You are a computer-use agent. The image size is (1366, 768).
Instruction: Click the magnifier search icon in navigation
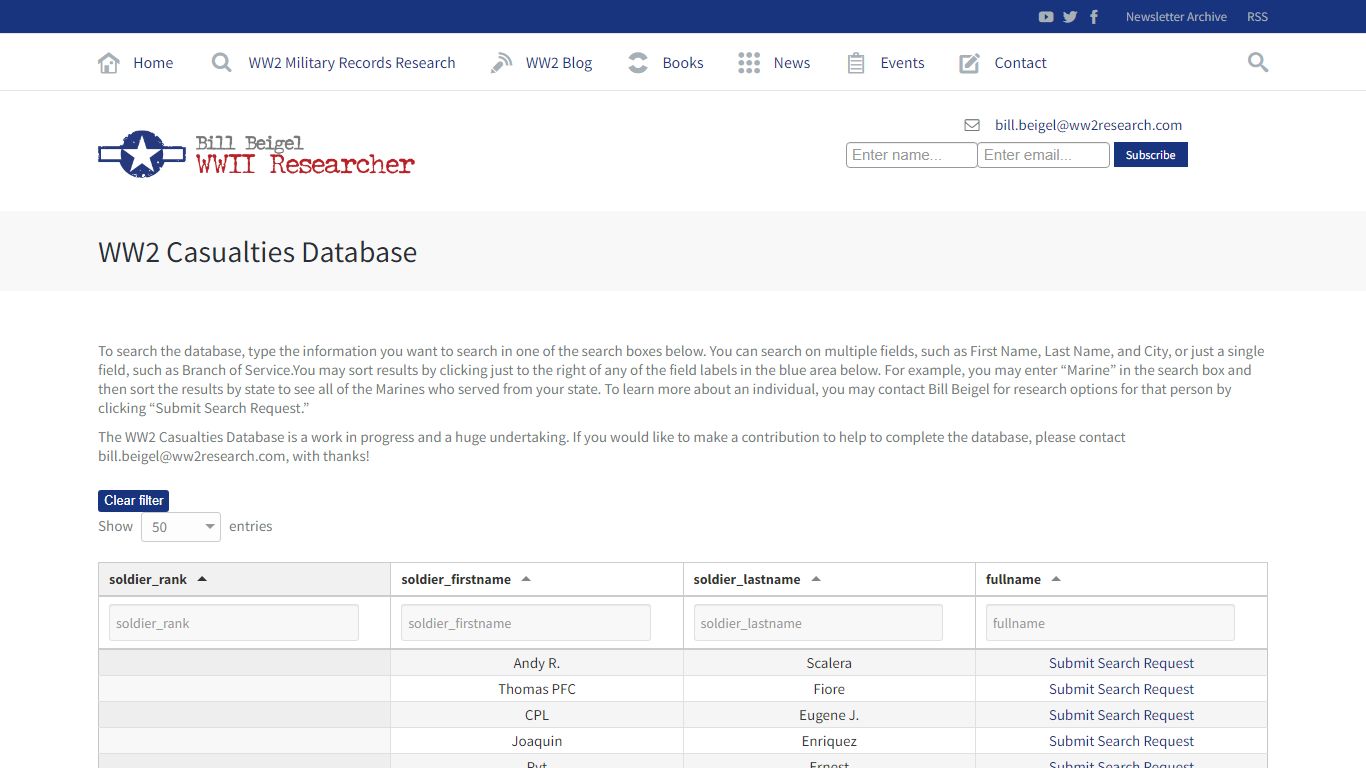1258,63
